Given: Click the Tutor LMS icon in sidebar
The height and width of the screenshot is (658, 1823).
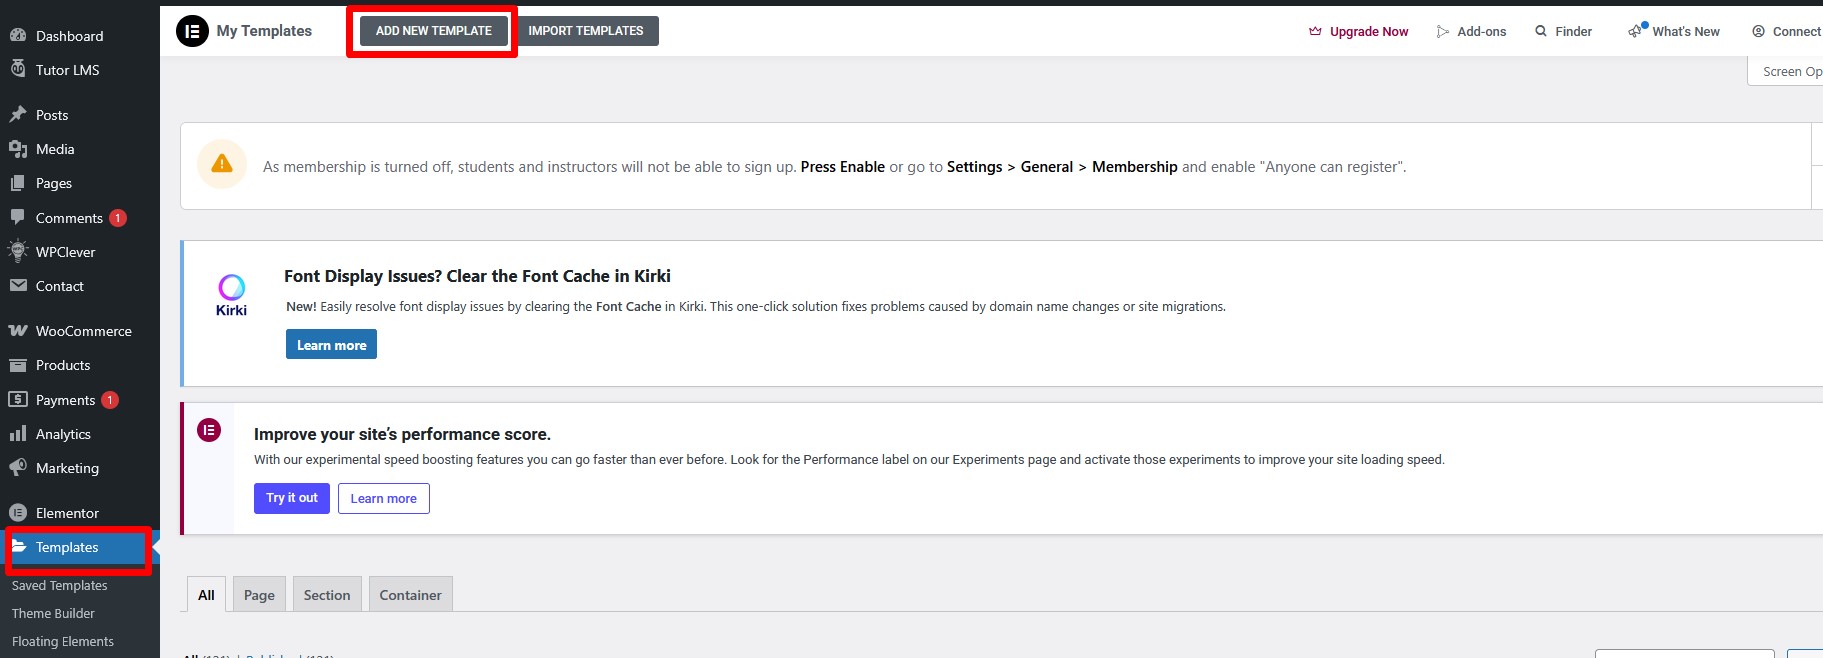Looking at the screenshot, I should click(18, 69).
